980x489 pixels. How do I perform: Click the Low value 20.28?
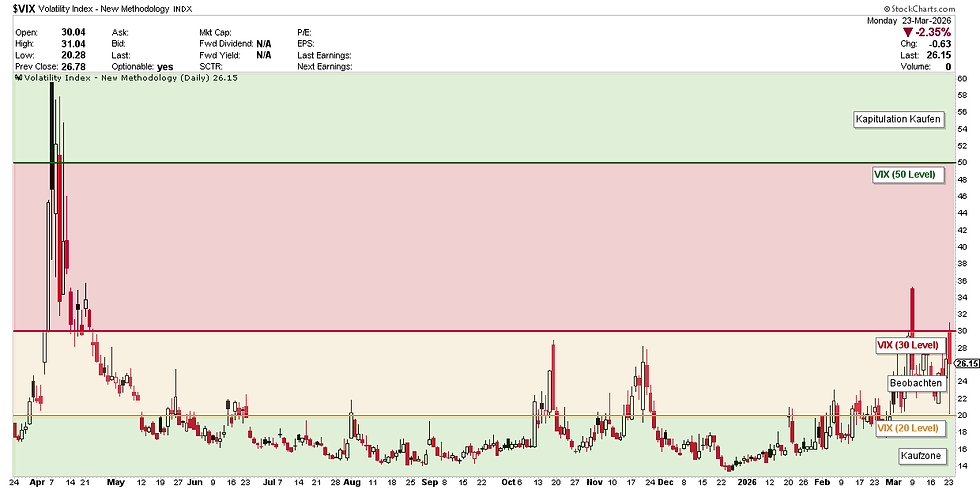[73, 55]
